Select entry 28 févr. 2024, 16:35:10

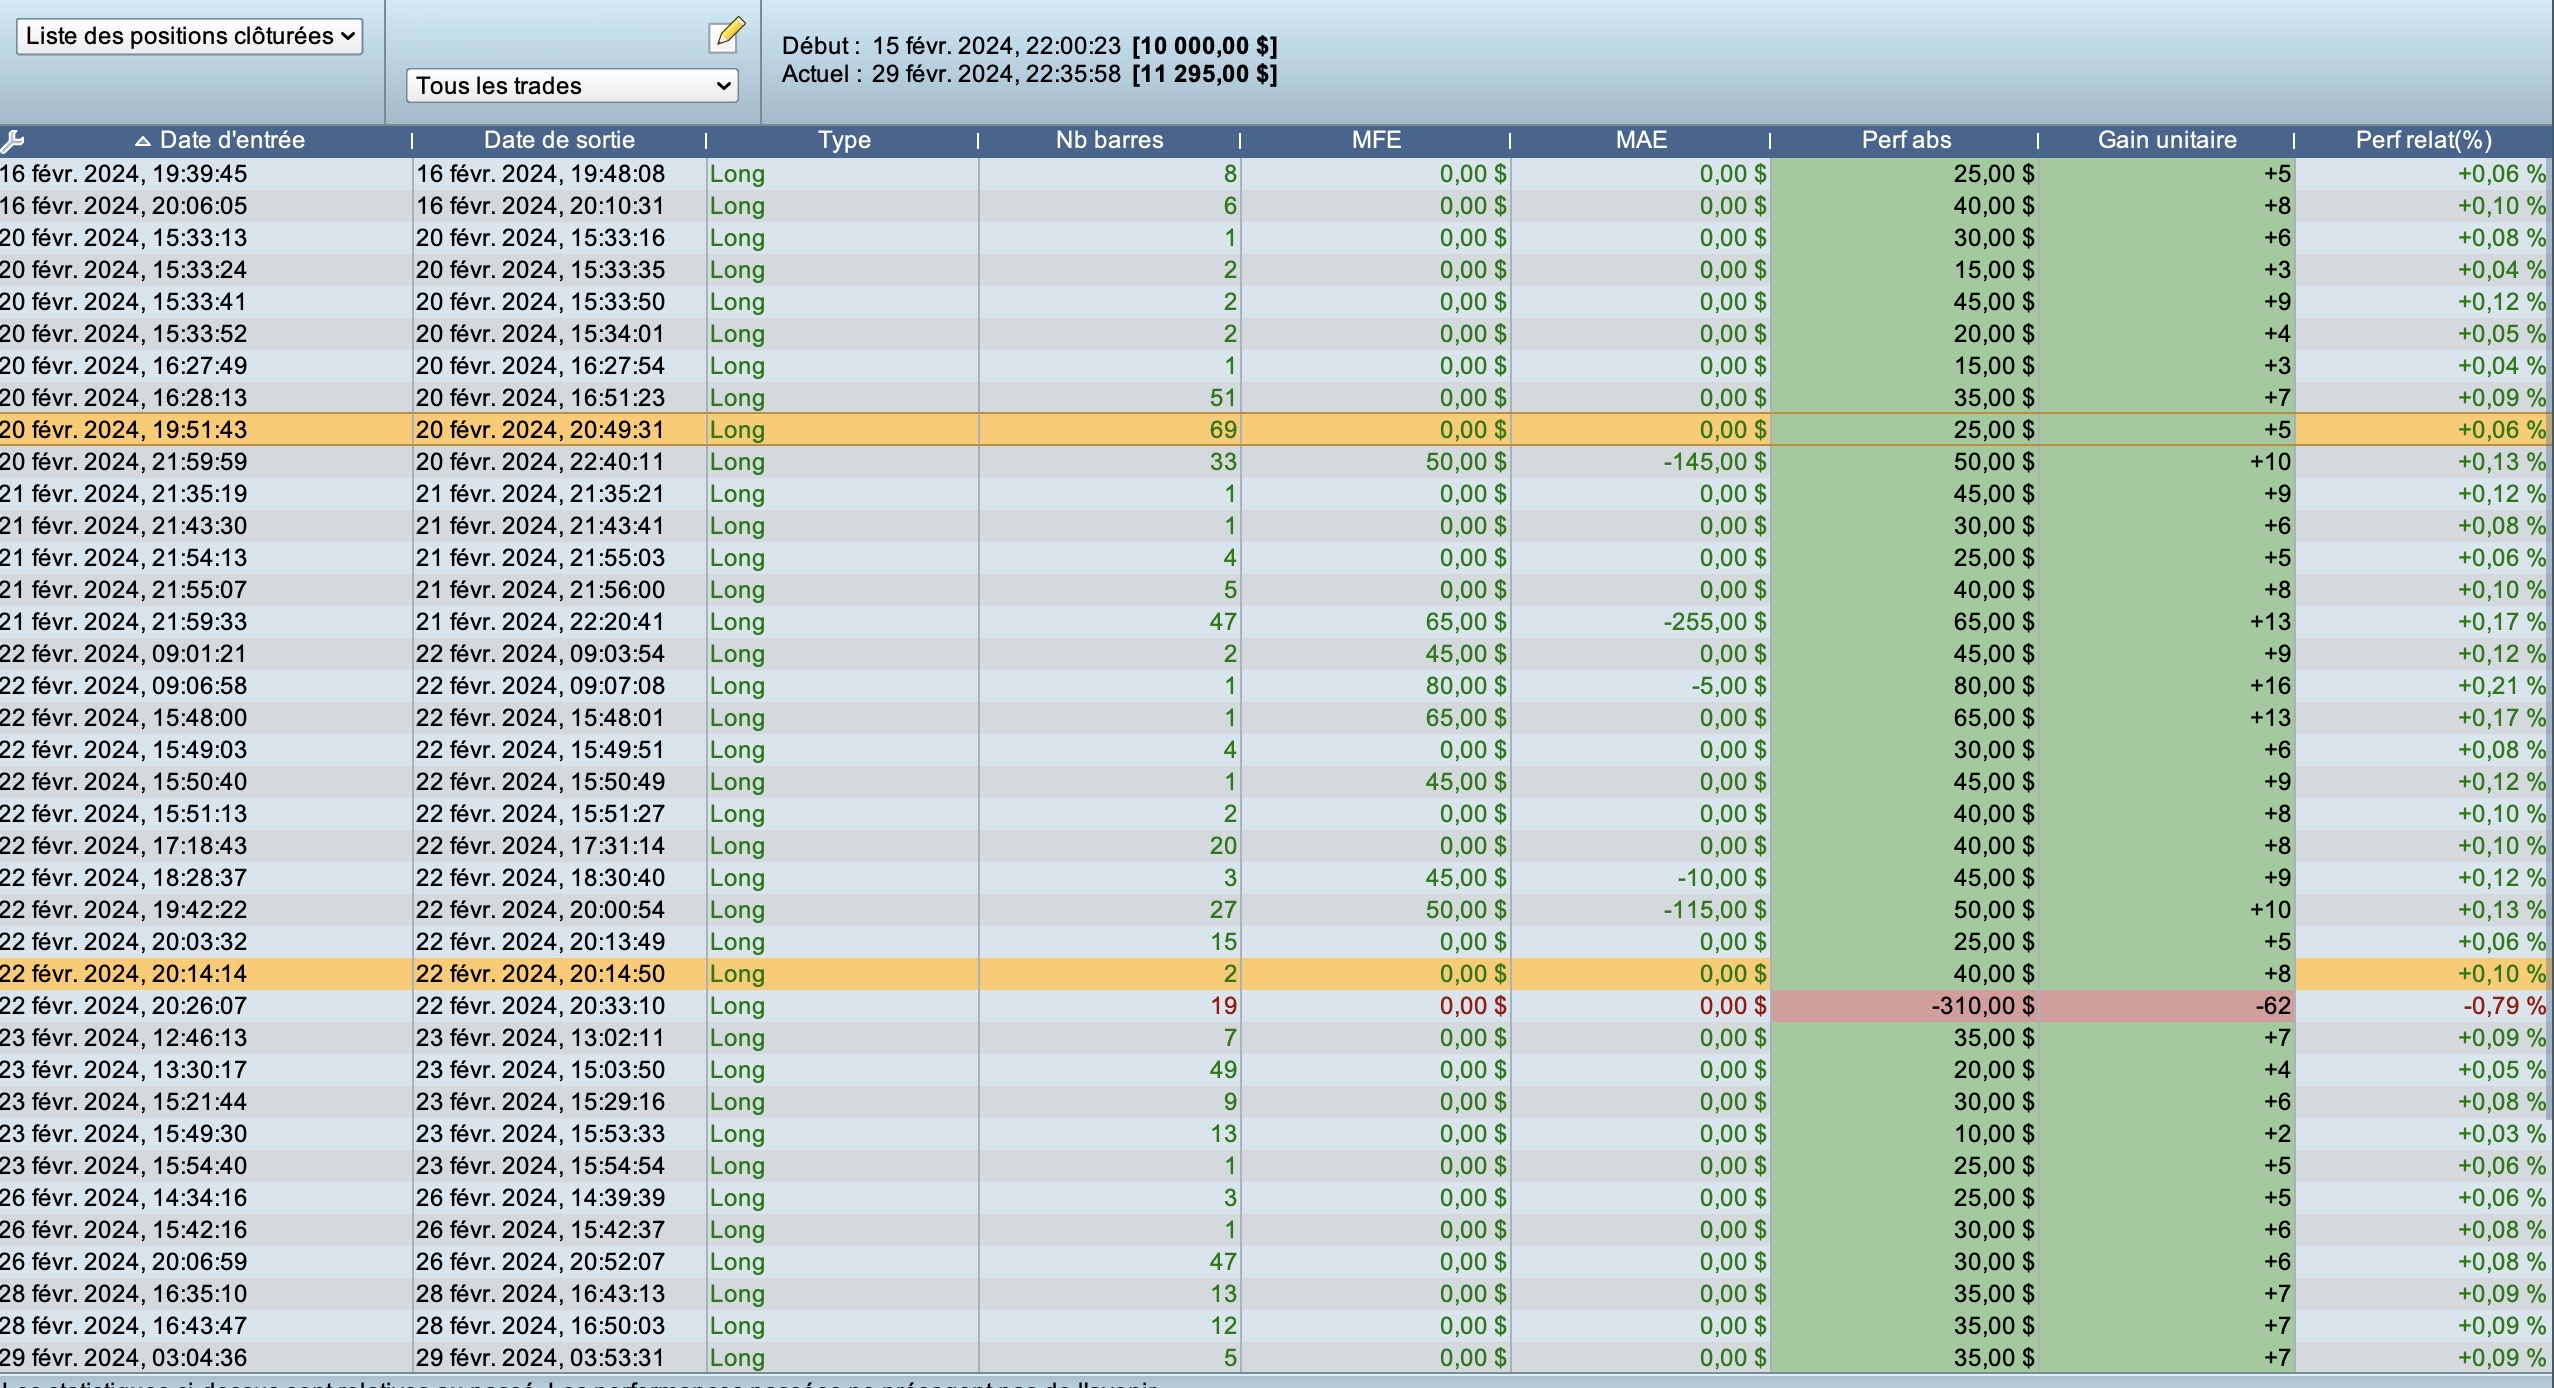pyautogui.click(x=124, y=1294)
